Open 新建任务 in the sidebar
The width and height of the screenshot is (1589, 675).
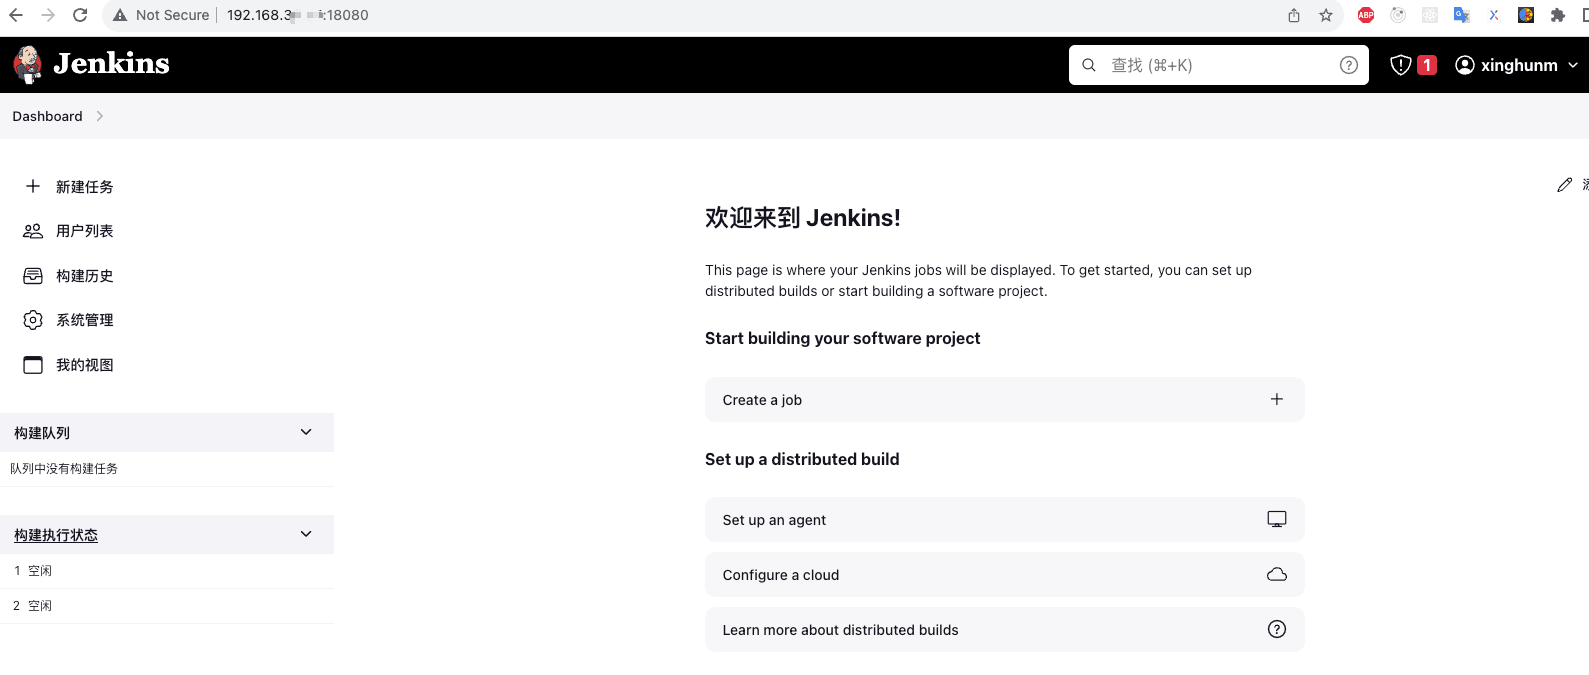coord(85,187)
